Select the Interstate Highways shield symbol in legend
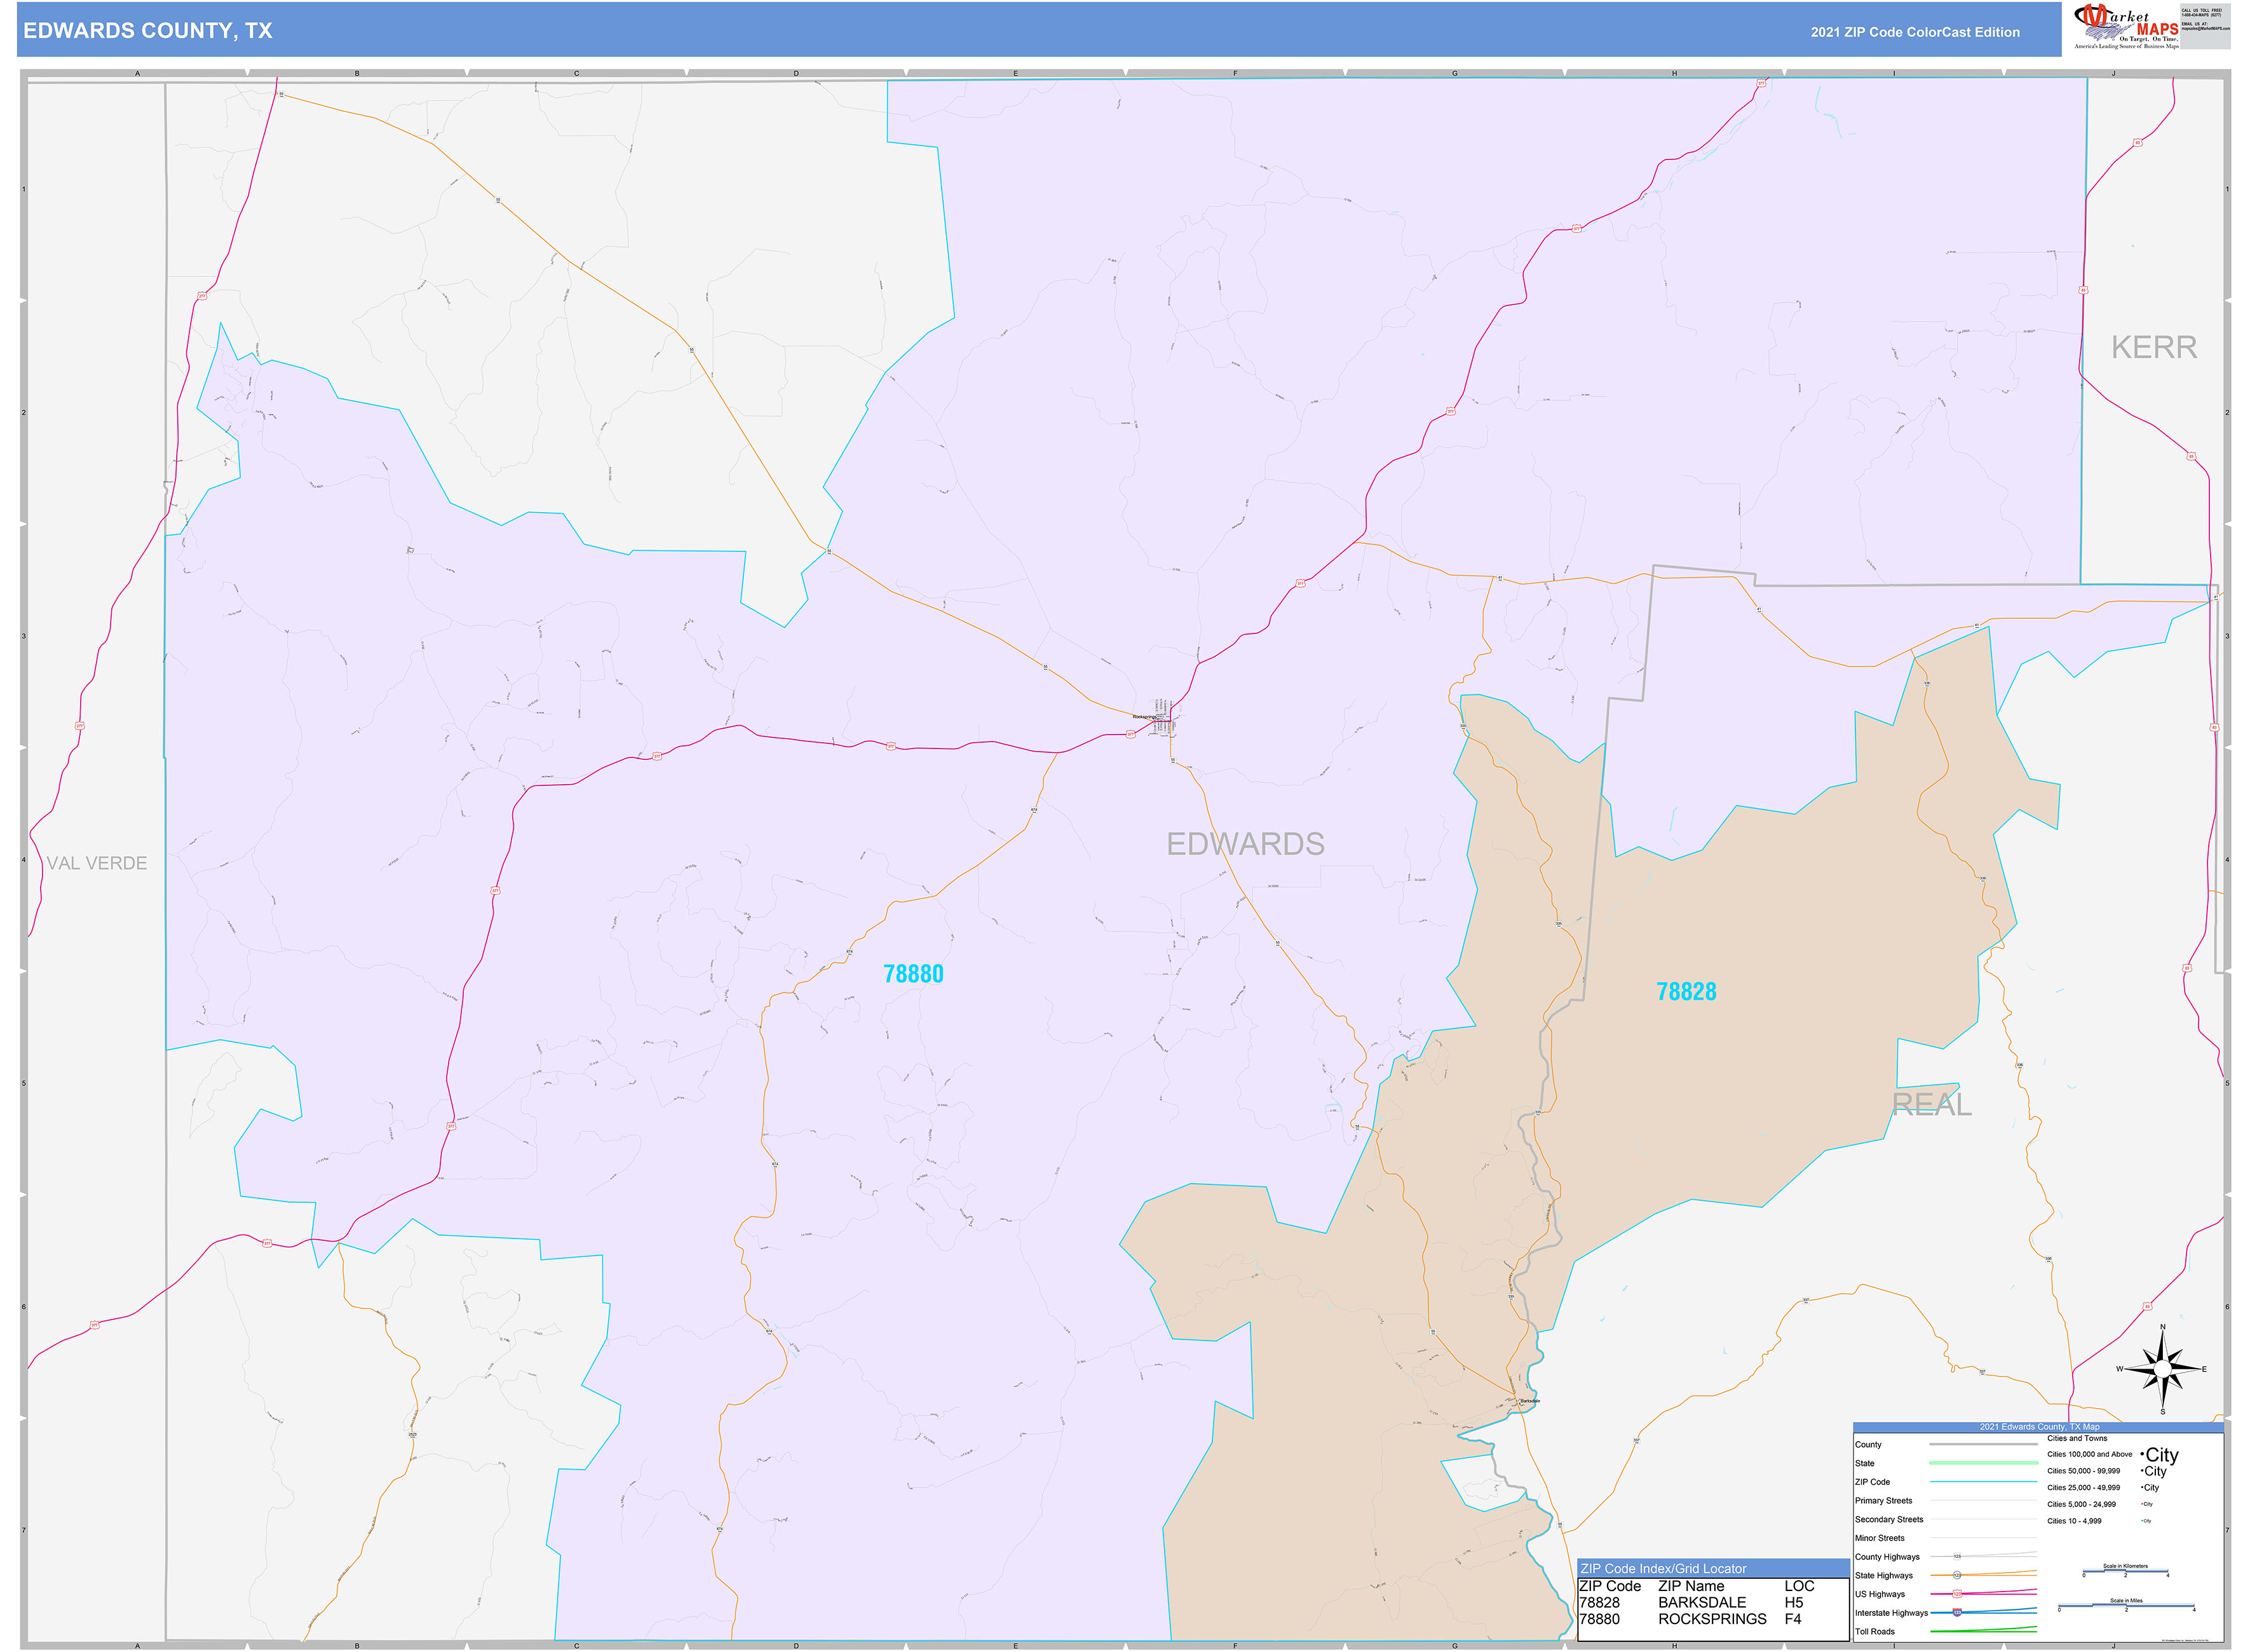The width and height of the screenshot is (2250, 1652). point(1957,1613)
